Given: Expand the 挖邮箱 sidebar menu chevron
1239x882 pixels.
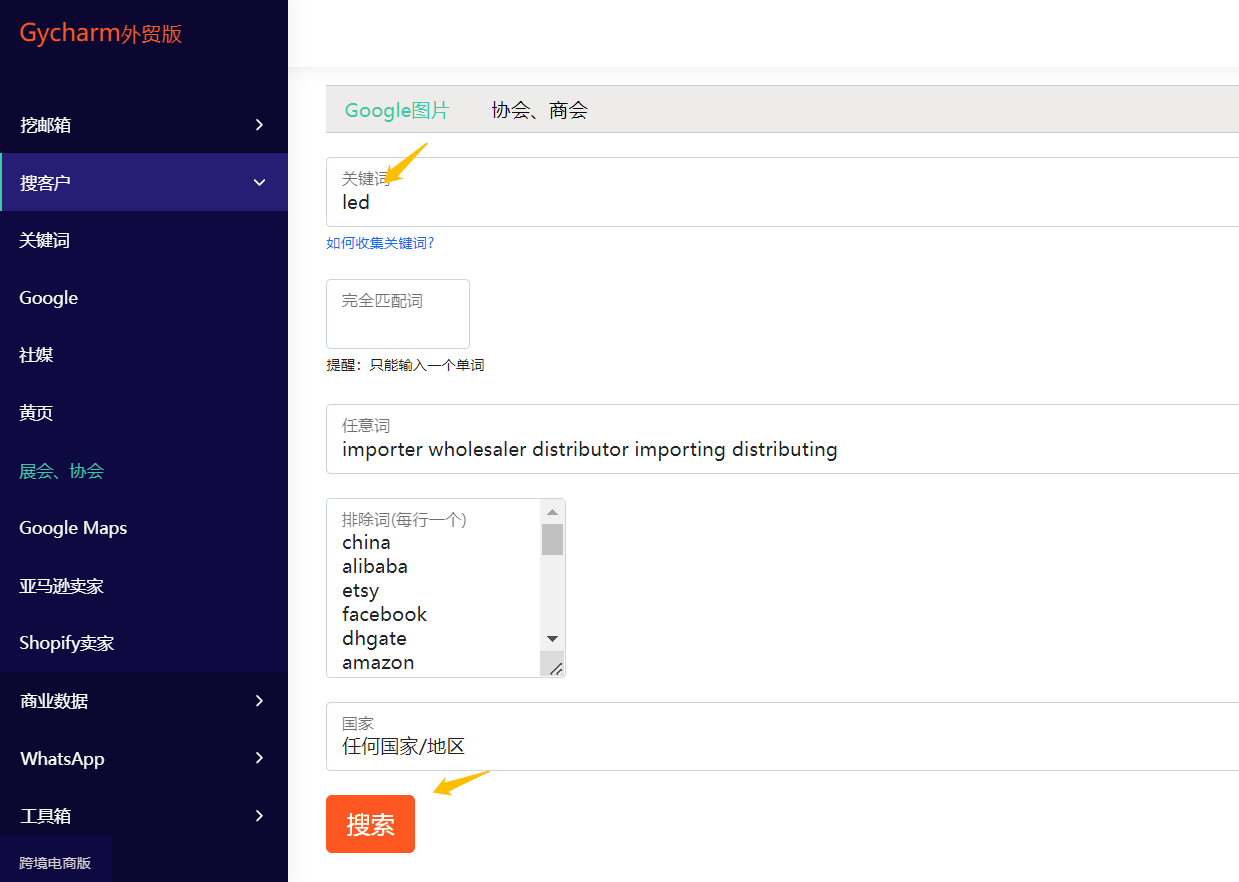Looking at the screenshot, I should (259, 125).
